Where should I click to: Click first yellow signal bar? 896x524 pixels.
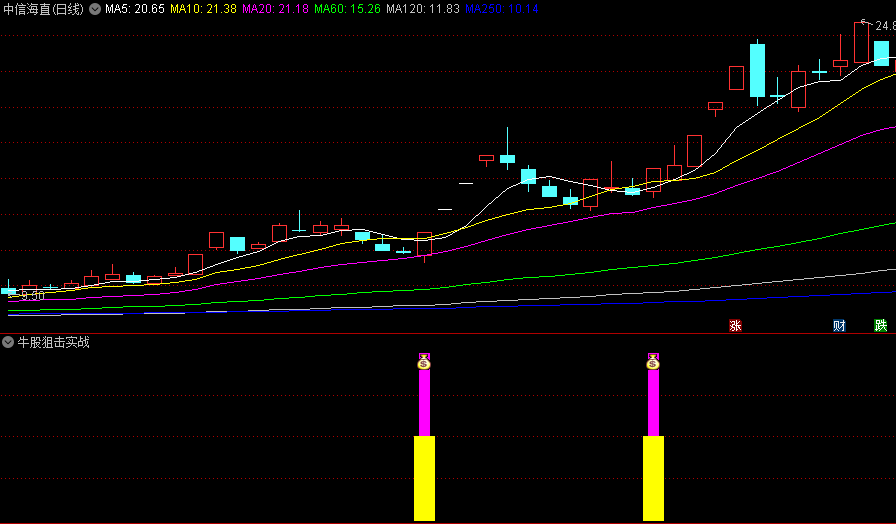425,478
